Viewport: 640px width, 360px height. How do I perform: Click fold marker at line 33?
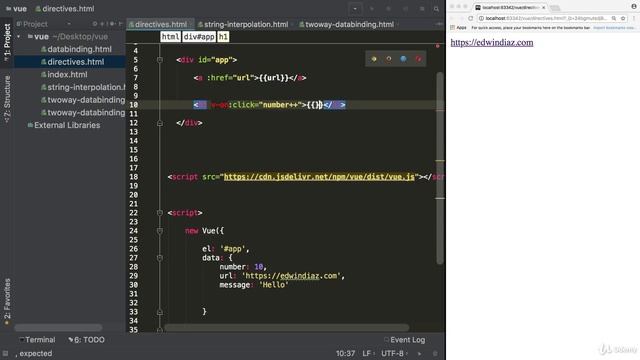point(160,311)
